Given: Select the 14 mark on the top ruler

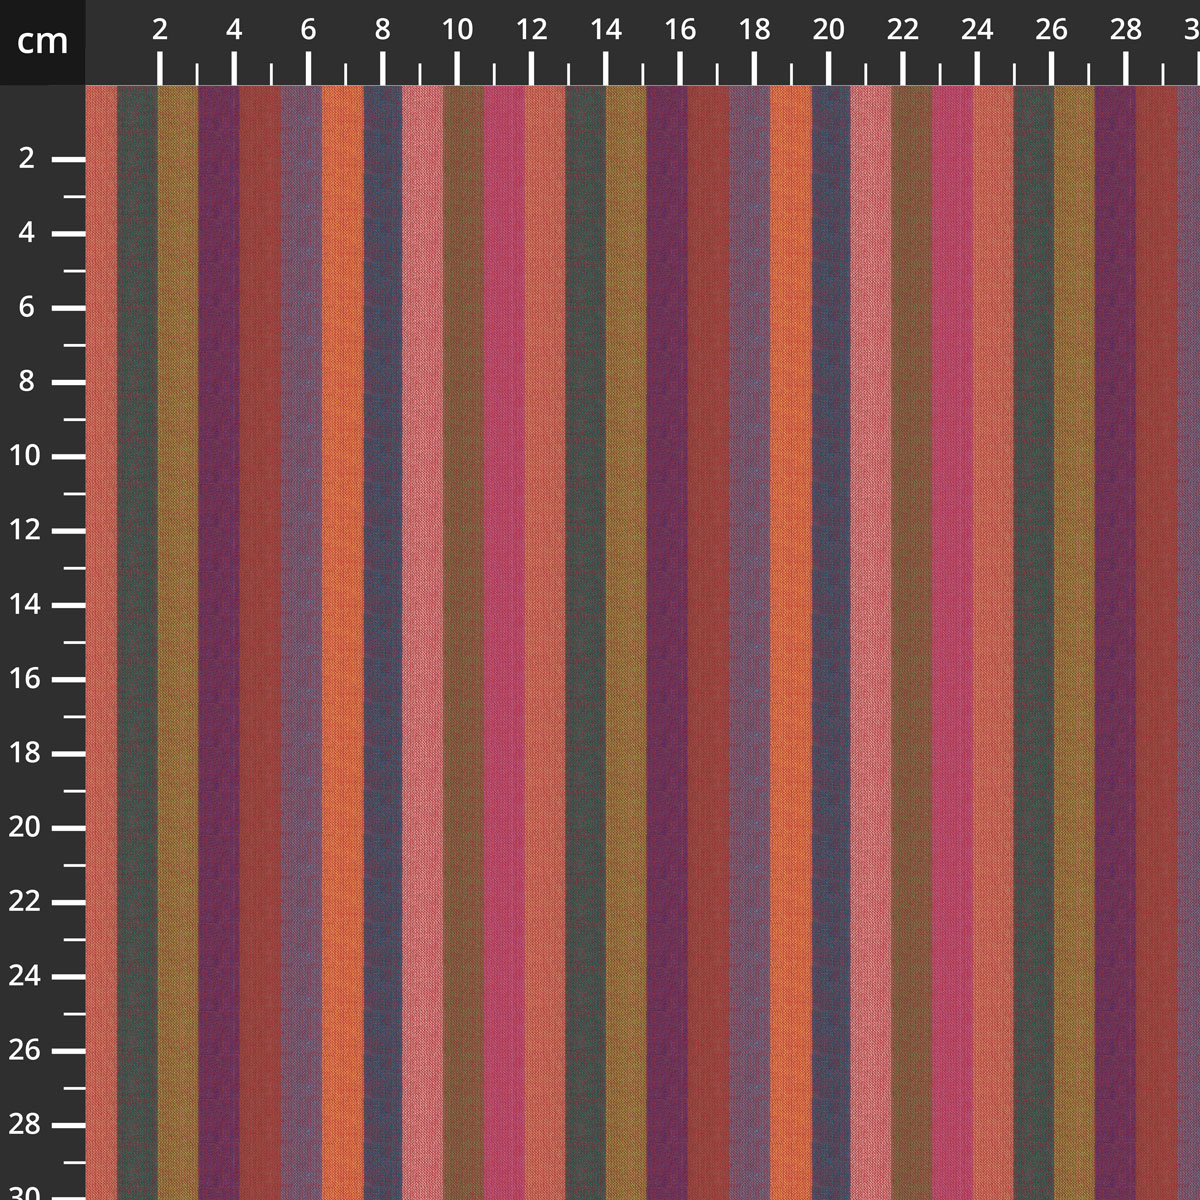Looking at the screenshot, I should click(605, 30).
